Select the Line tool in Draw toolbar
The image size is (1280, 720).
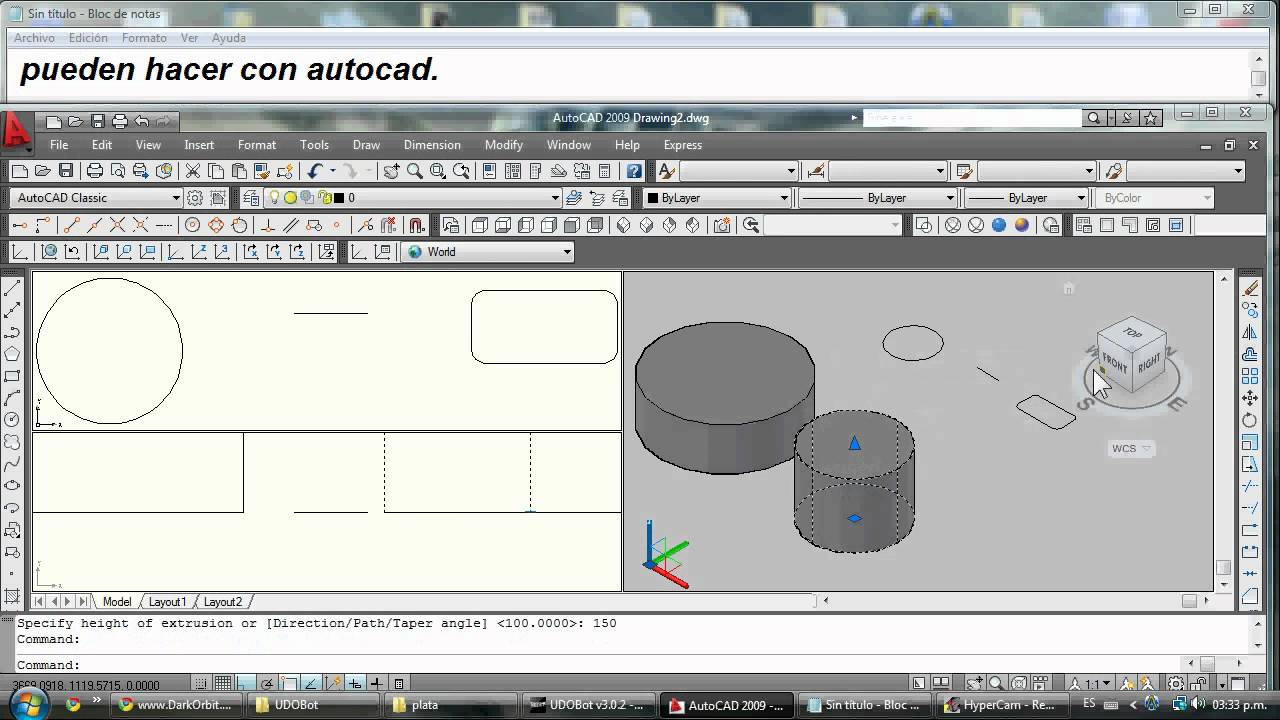point(13,289)
